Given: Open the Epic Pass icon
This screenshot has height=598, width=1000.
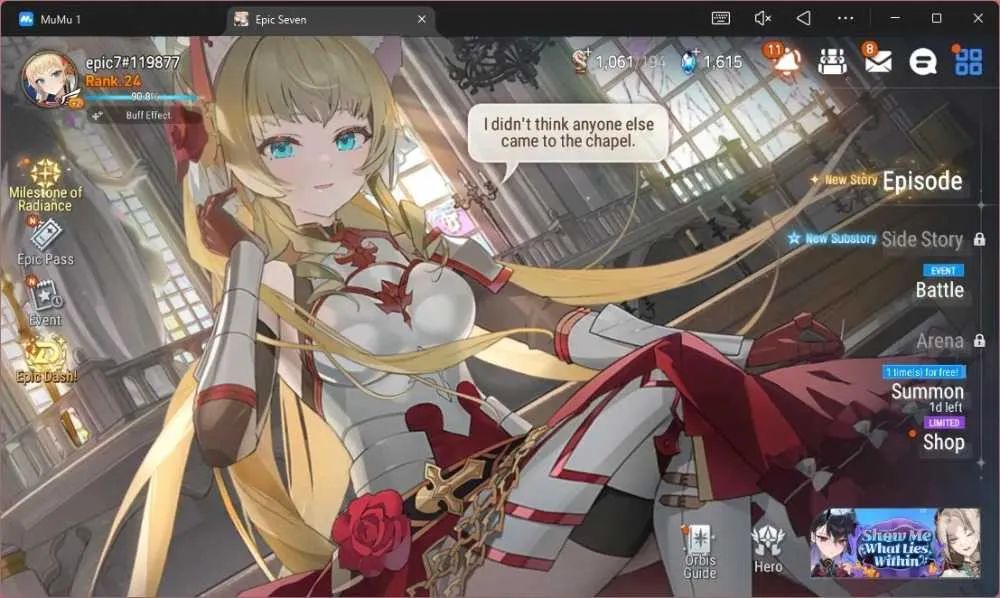Looking at the screenshot, I should (x=45, y=241).
